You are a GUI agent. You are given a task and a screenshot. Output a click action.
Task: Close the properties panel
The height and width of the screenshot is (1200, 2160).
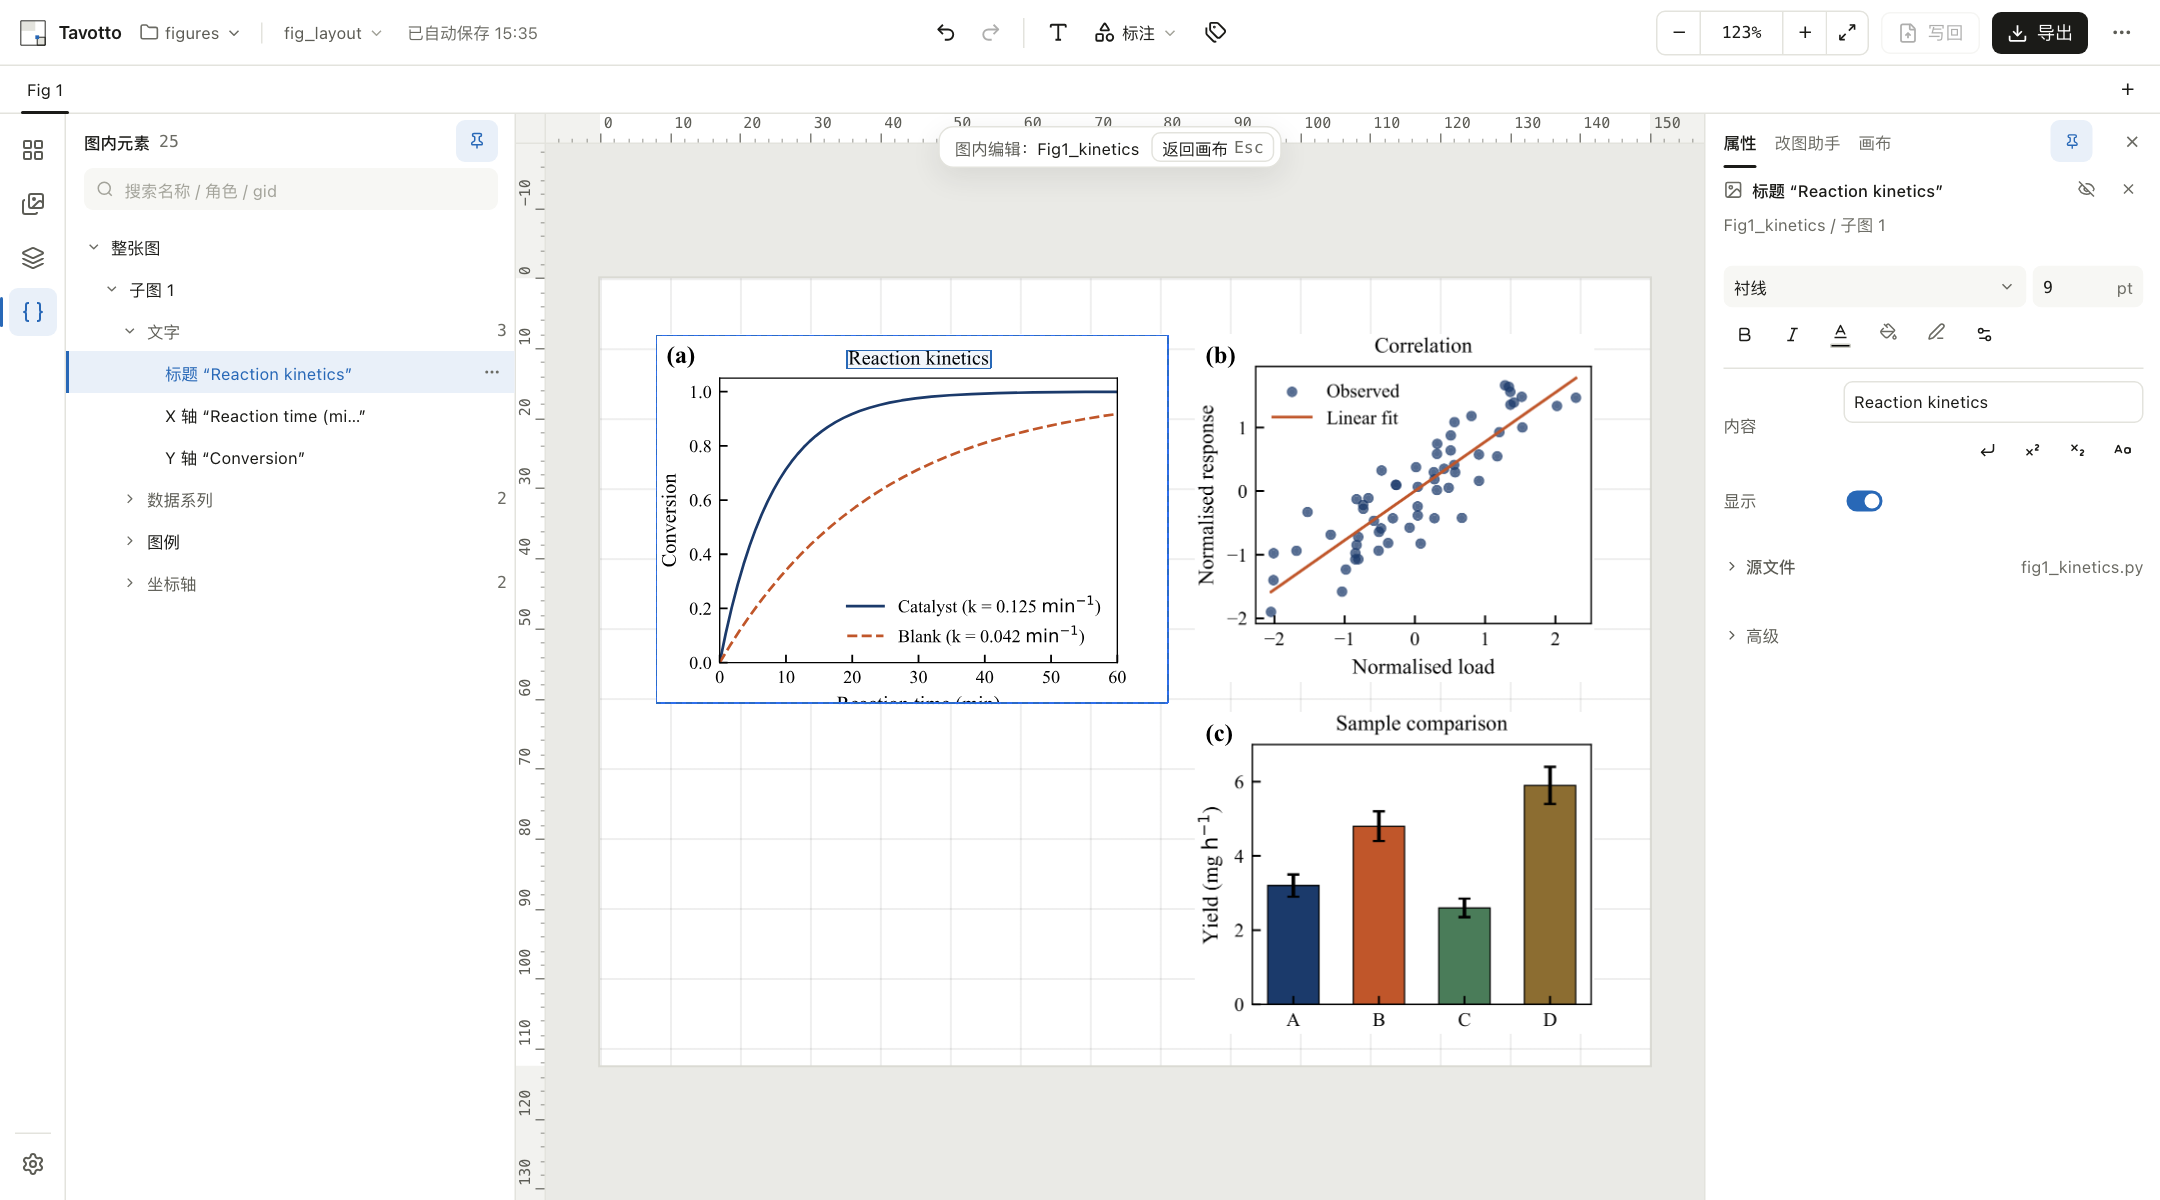click(x=2132, y=142)
